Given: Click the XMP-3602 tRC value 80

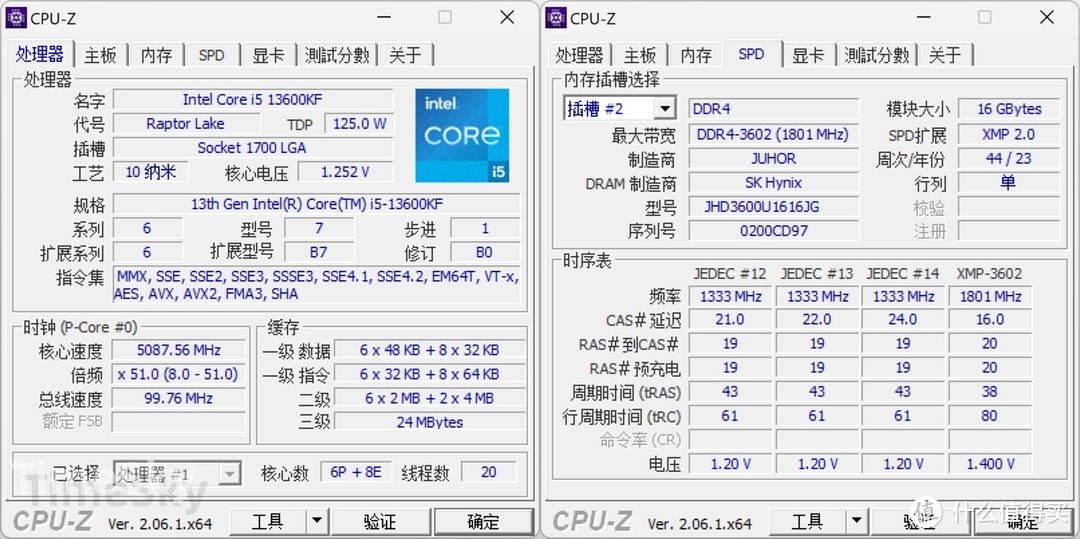Looking at the screenshot, I should point(990,416).
